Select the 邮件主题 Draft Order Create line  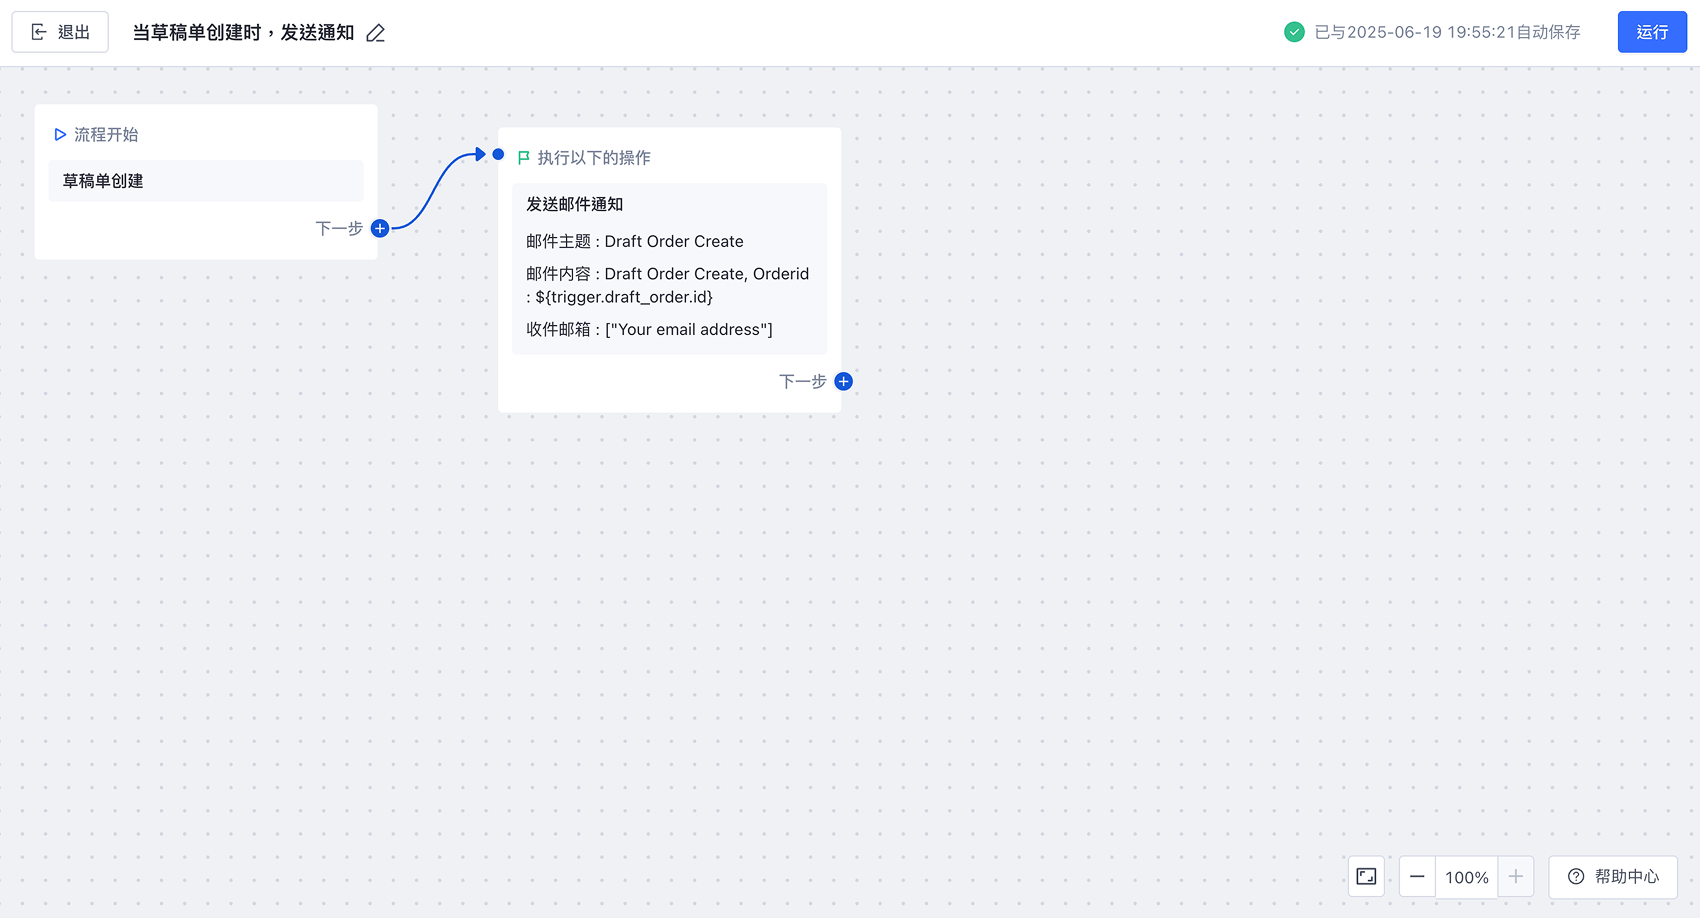[635, 241]
